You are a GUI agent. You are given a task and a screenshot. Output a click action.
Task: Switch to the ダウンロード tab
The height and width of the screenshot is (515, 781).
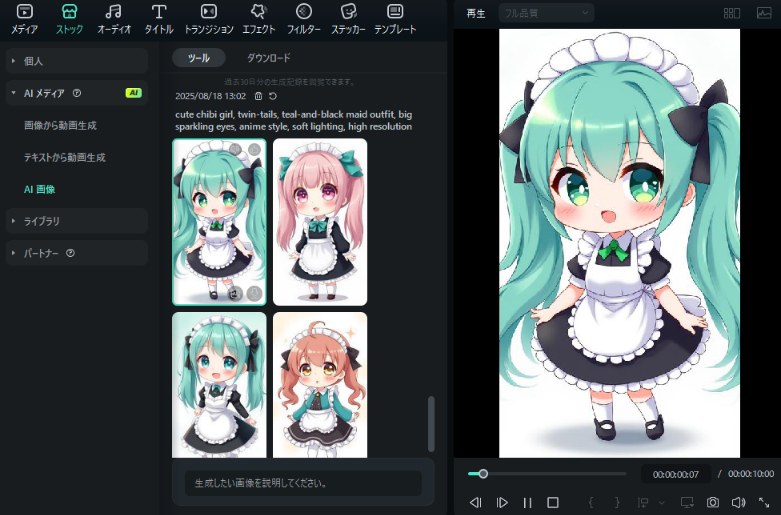click(x=268, y=58)
